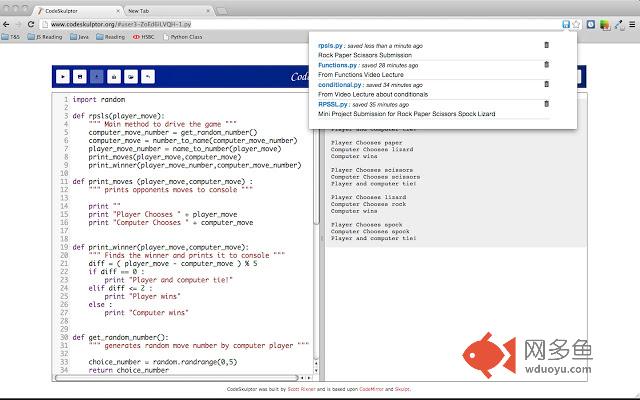The image size is (640, 400).
Task: Click the blue floppy-disk extension icon in address bar
Action: click(x=566, y=24)
